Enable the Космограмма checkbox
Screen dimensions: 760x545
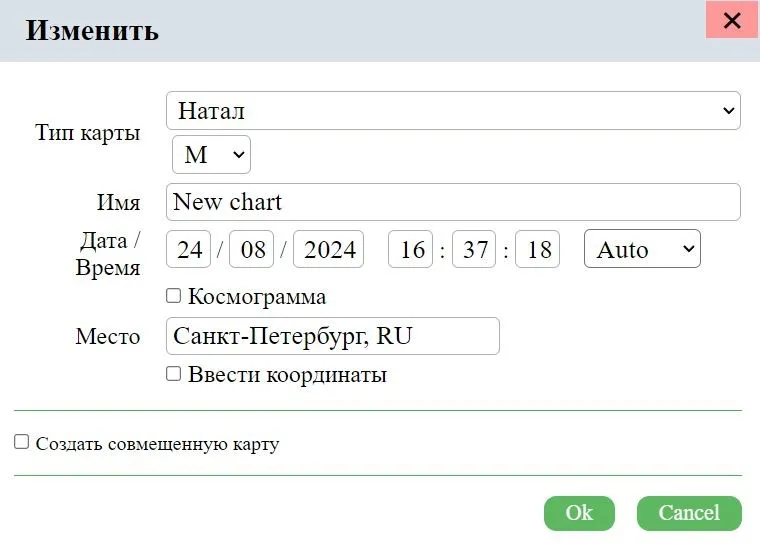[x=173, y=296]
